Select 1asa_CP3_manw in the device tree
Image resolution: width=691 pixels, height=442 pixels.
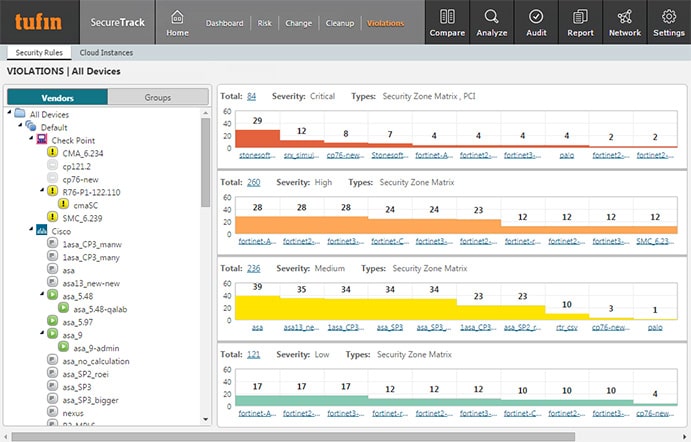92,244
